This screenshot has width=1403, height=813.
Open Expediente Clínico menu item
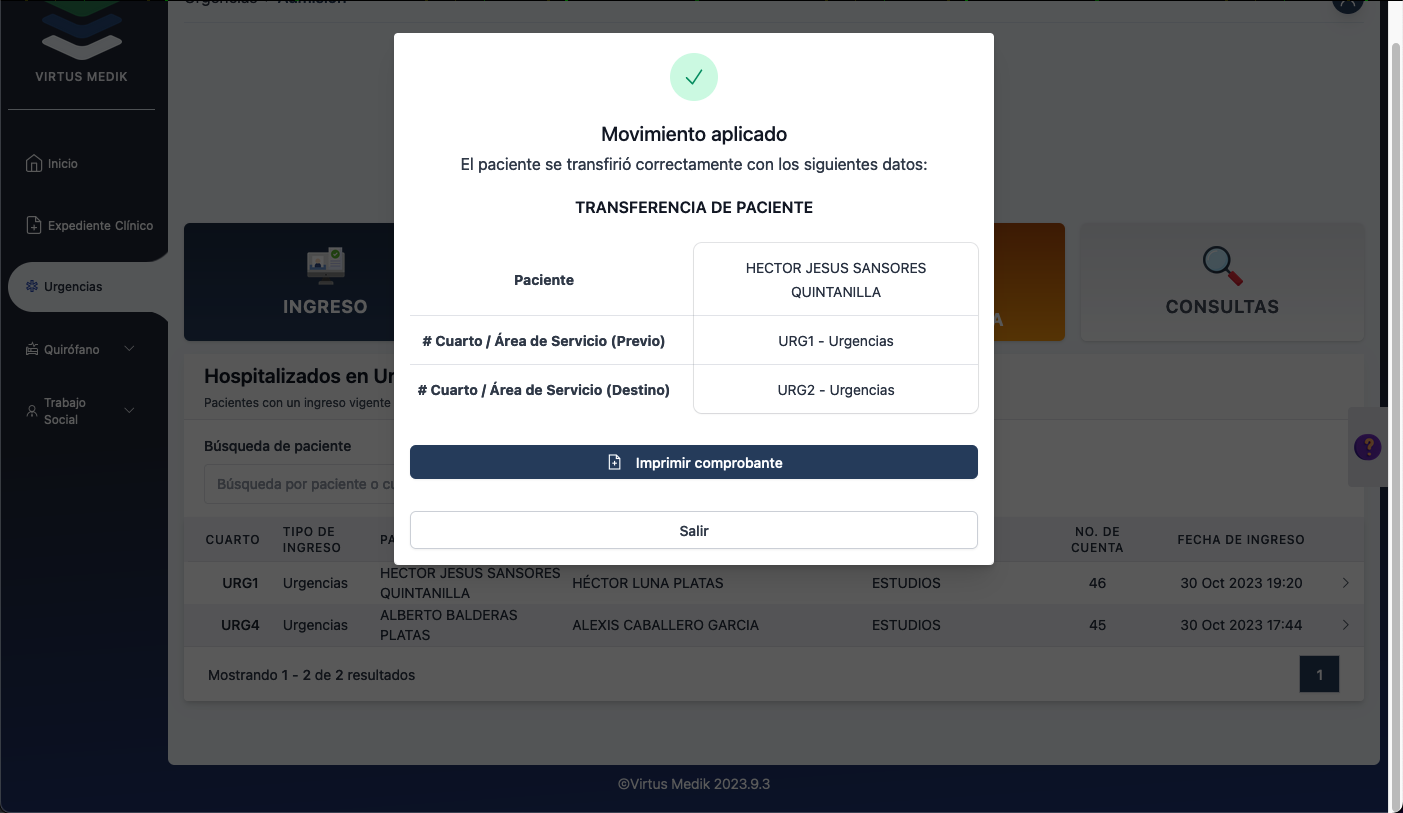click(x=100, y=225)
